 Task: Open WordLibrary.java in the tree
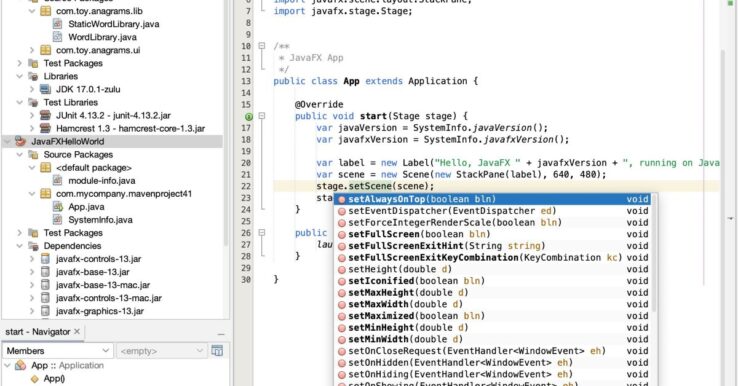pyautogui.click(x=102, y=37)
